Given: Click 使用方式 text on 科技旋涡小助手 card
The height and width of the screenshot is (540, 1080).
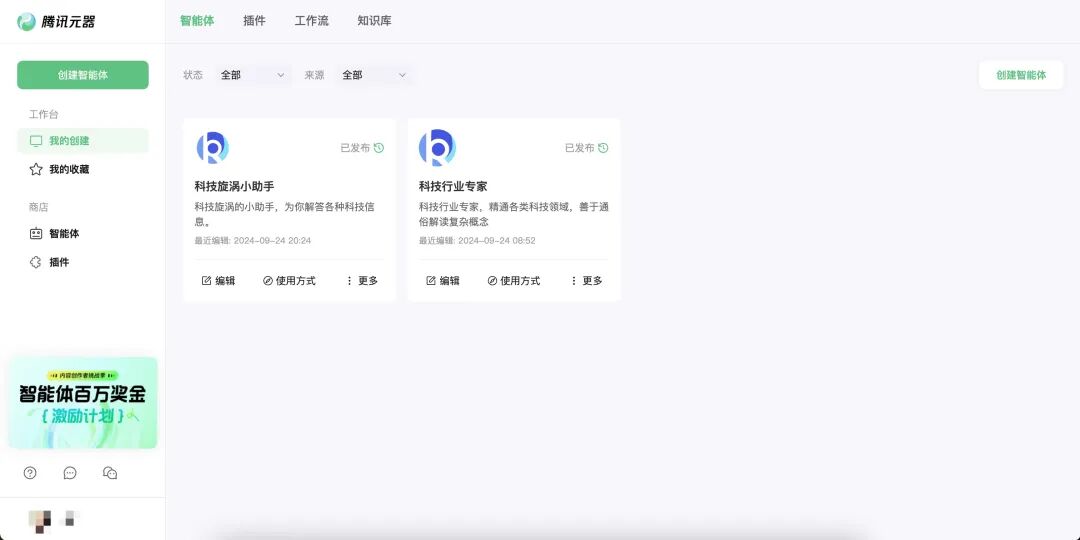Looking at the screenshot, I should [x=295, y=280].
